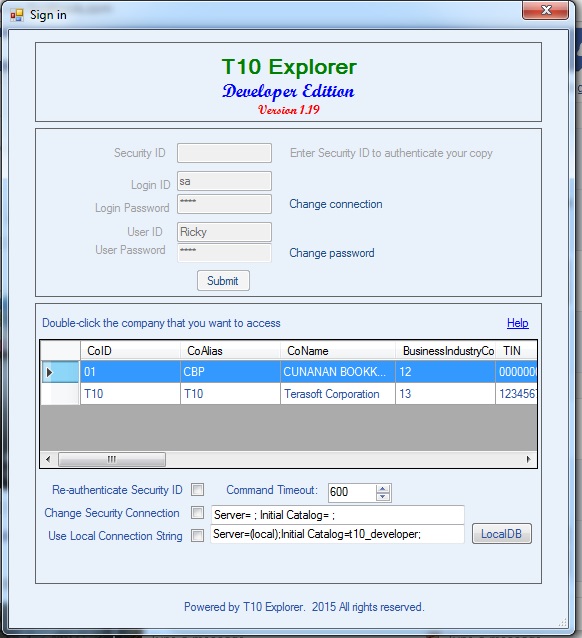Click the LocalDB button
This screenshot has width=582, height=638.
[501, 533]
